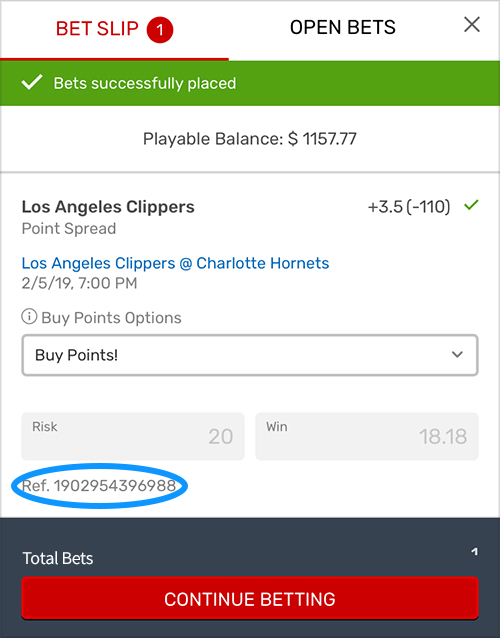Screen dimensions: 500x638
Task: Expand the Buy Points dropdown chevron
Action: [x=457, y=354]
